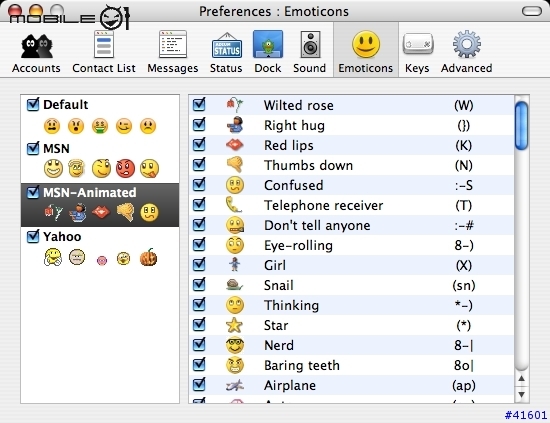Click the Right hug emoticon image
The height and width of the screenshot is (423, 550).
tap(235, 125)
